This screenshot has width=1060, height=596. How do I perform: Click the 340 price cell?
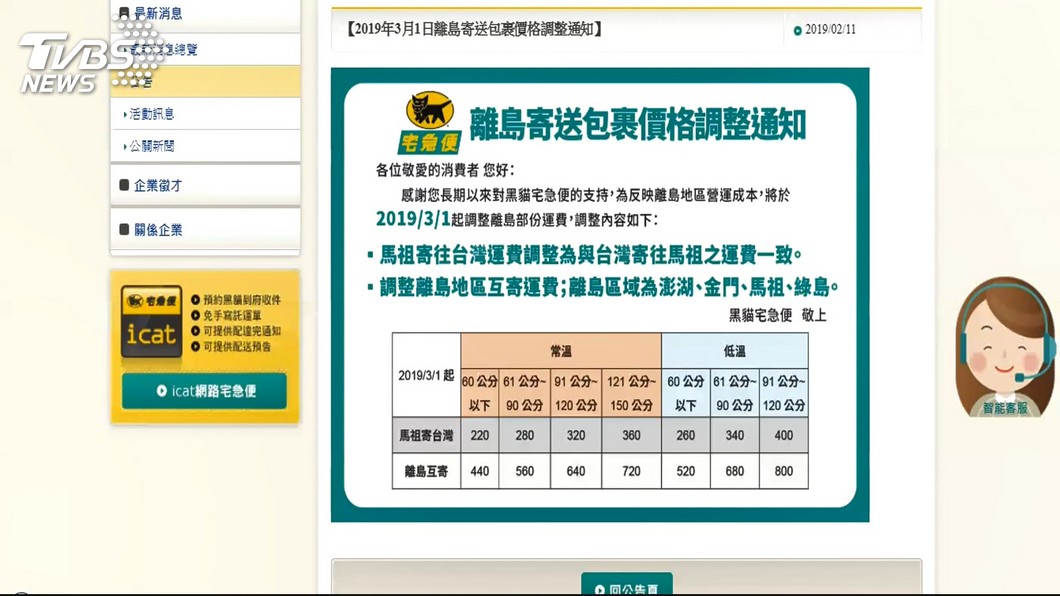[x=735, y=436]
